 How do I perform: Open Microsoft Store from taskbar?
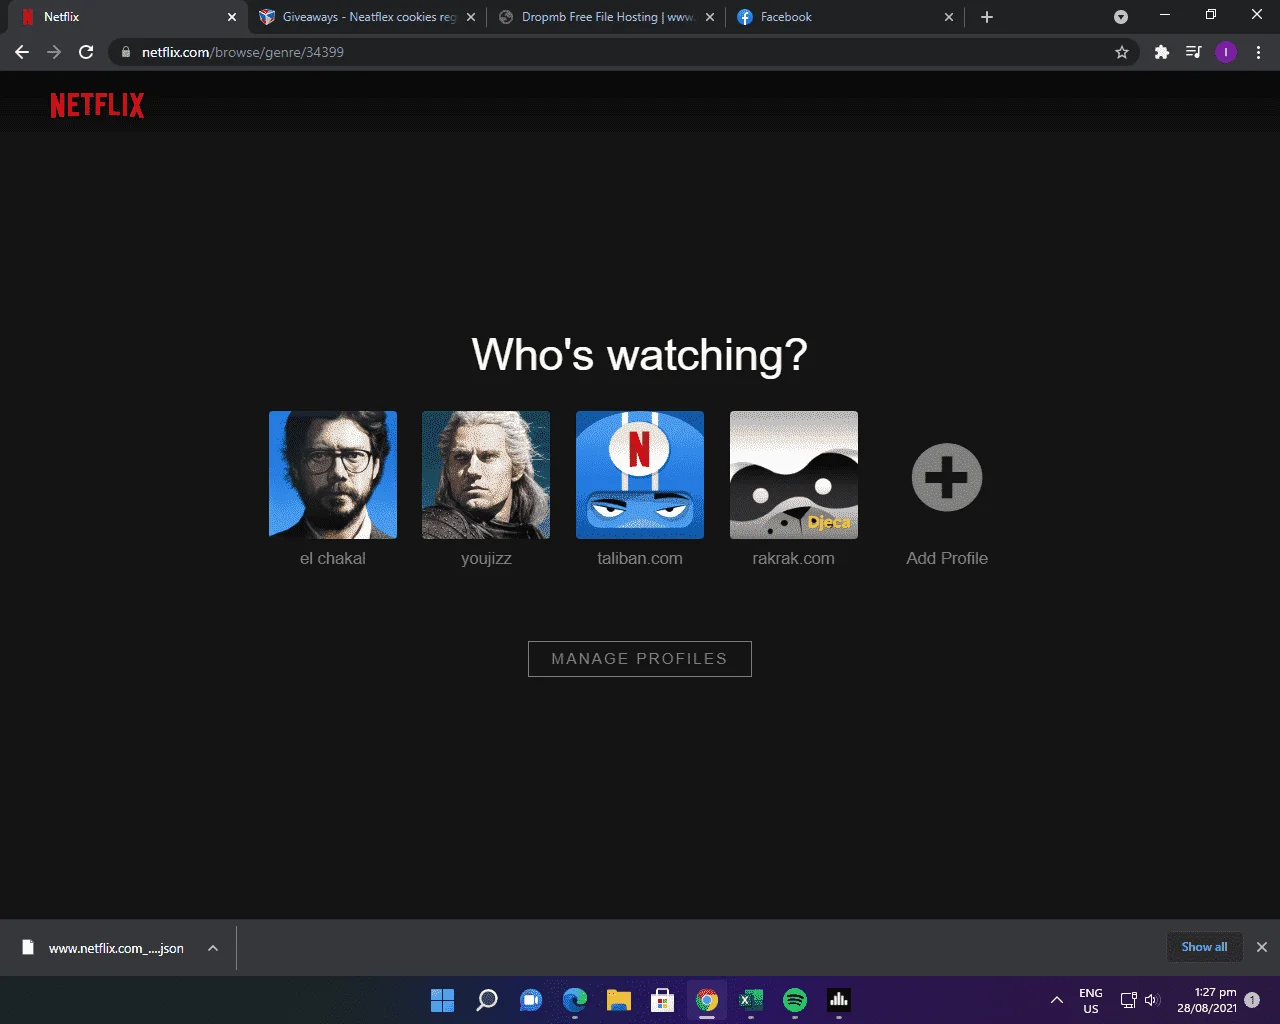662,1000
